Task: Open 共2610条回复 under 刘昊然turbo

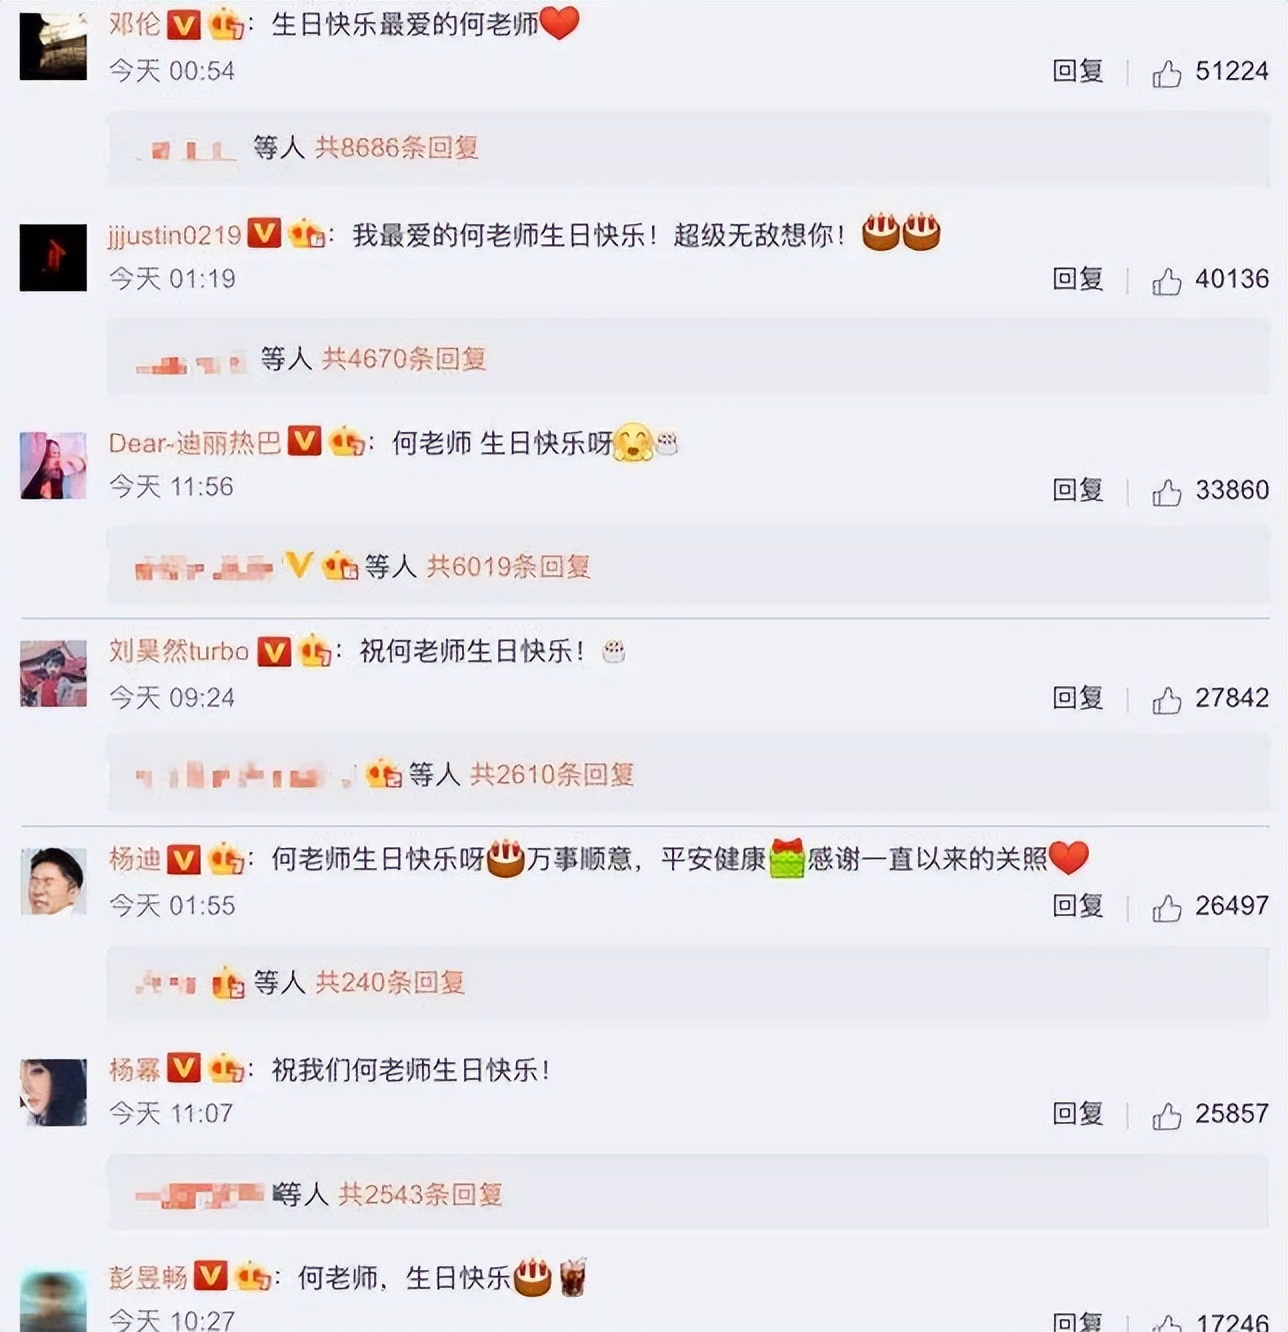Action: coord(552,774)
